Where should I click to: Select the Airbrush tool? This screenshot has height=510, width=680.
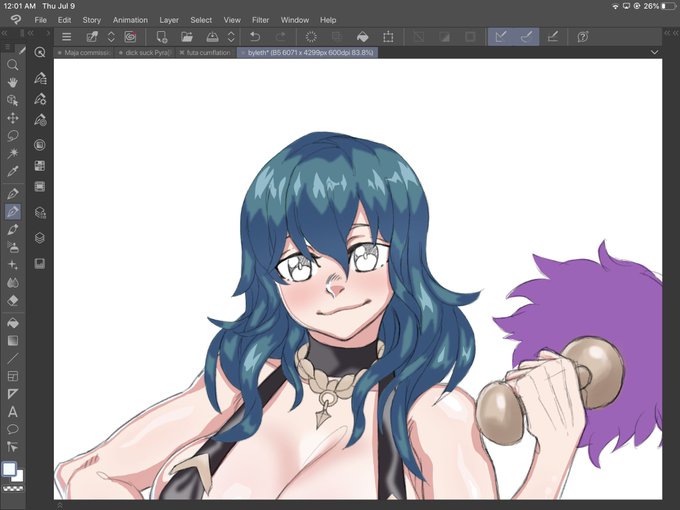(13, 247)
